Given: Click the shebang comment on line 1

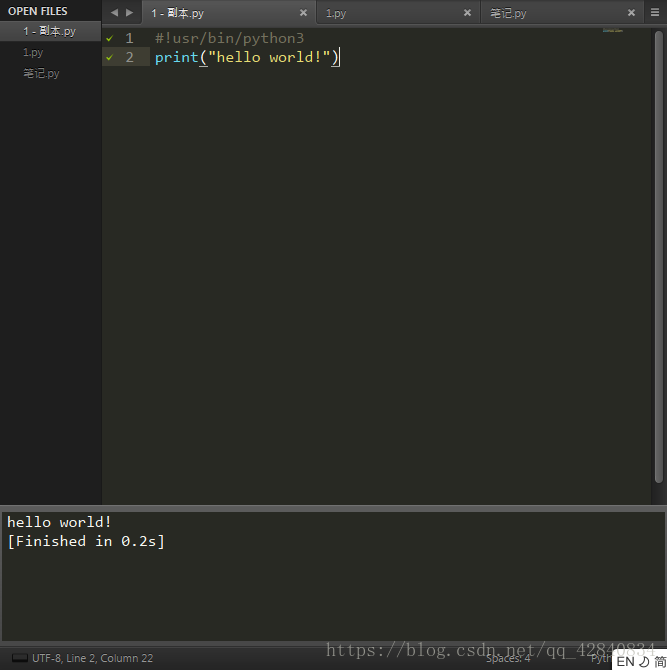Looking at the screenshot, I should pyautogui.click(x=229, y=38).
